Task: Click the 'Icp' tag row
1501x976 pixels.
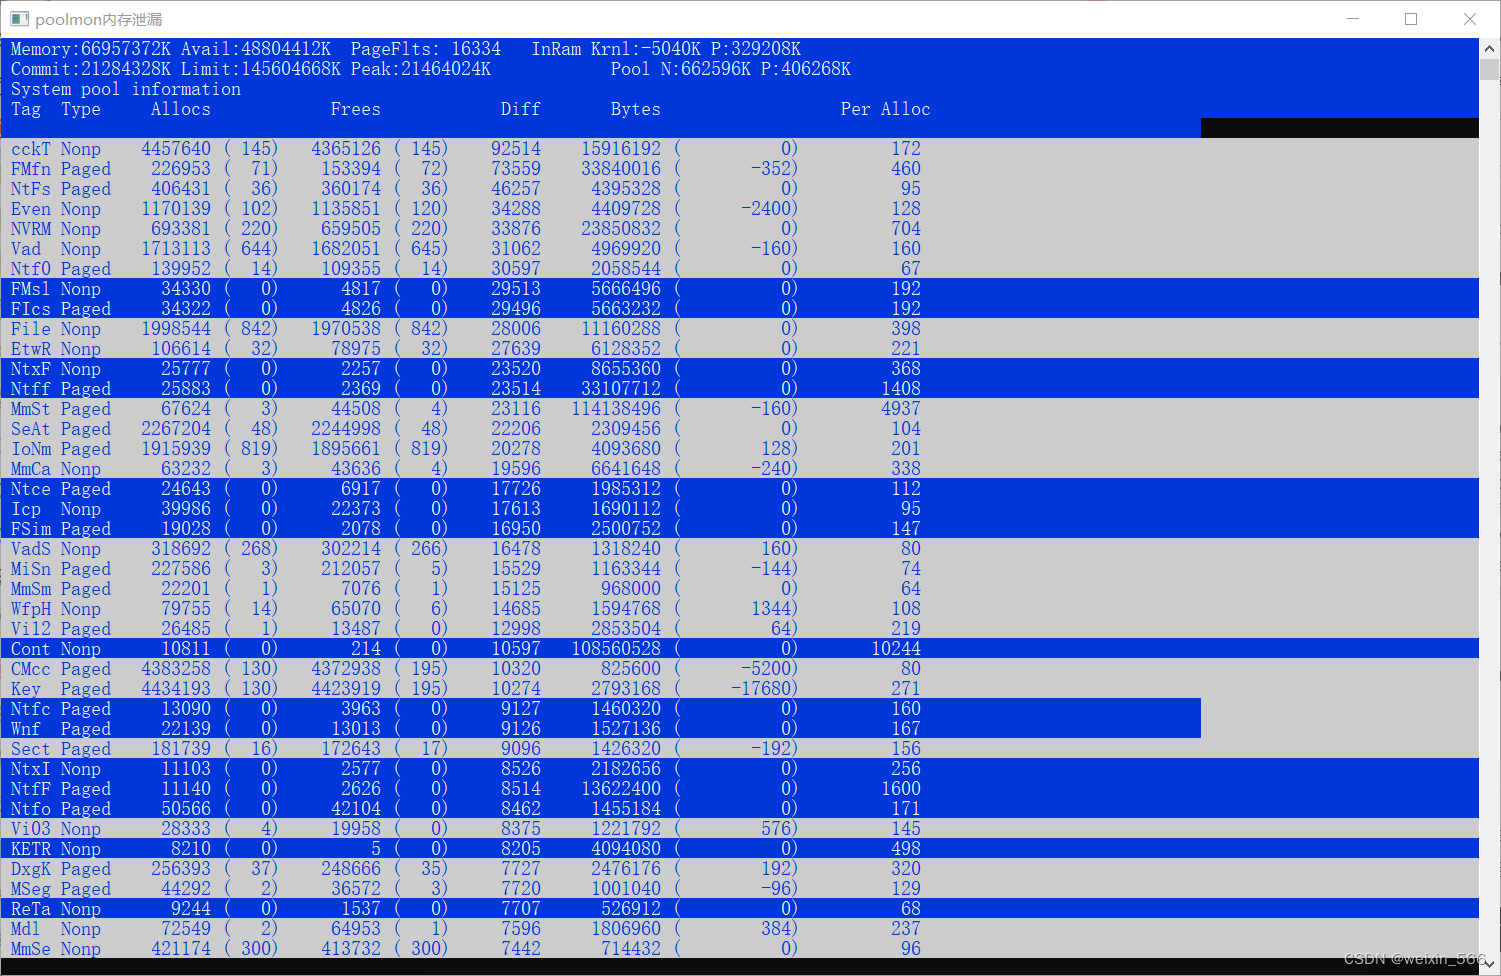Action: click(x=740, y=508)
